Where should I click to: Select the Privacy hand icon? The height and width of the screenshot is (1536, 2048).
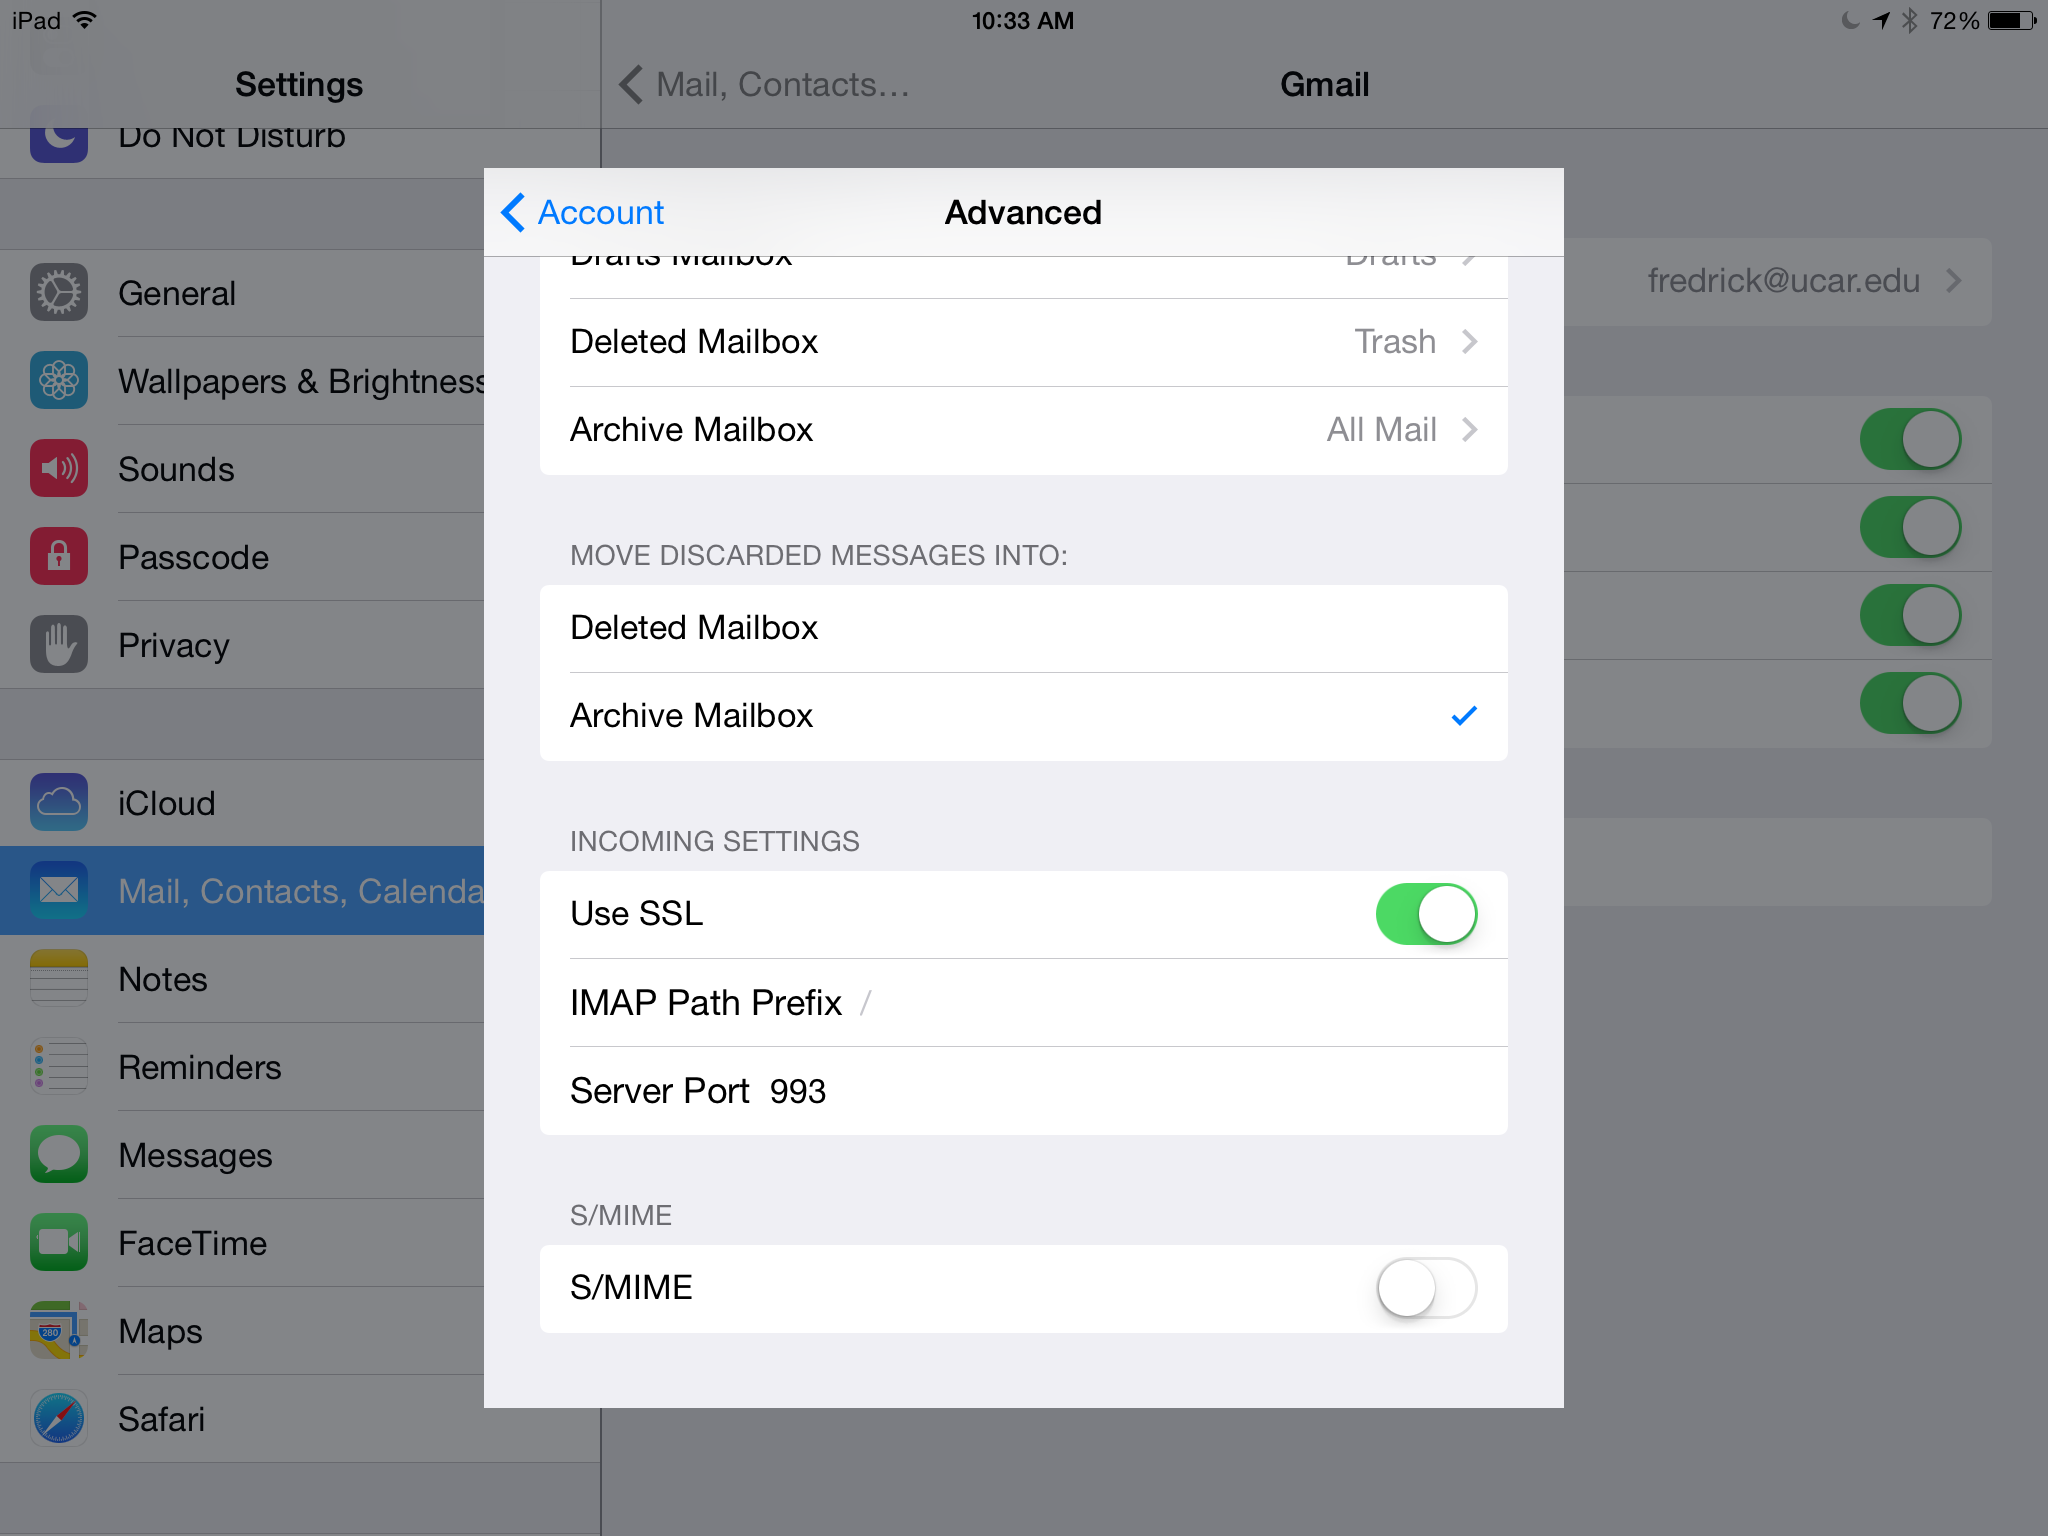click(59, 645)
